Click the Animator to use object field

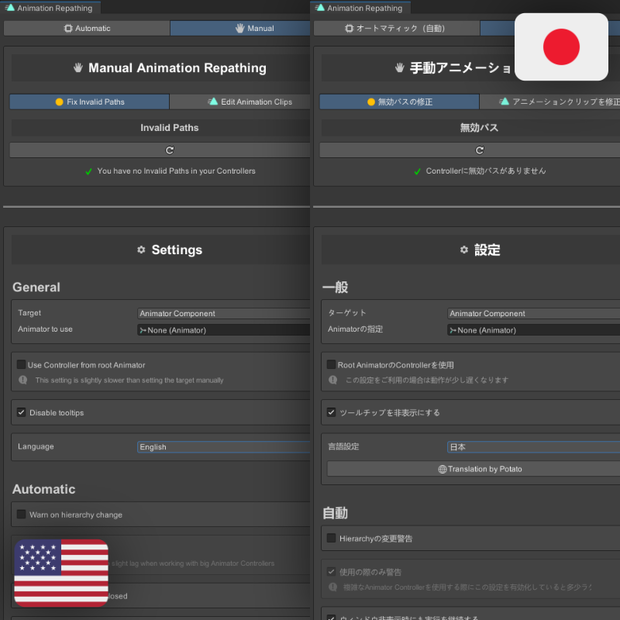click(223, 330)
